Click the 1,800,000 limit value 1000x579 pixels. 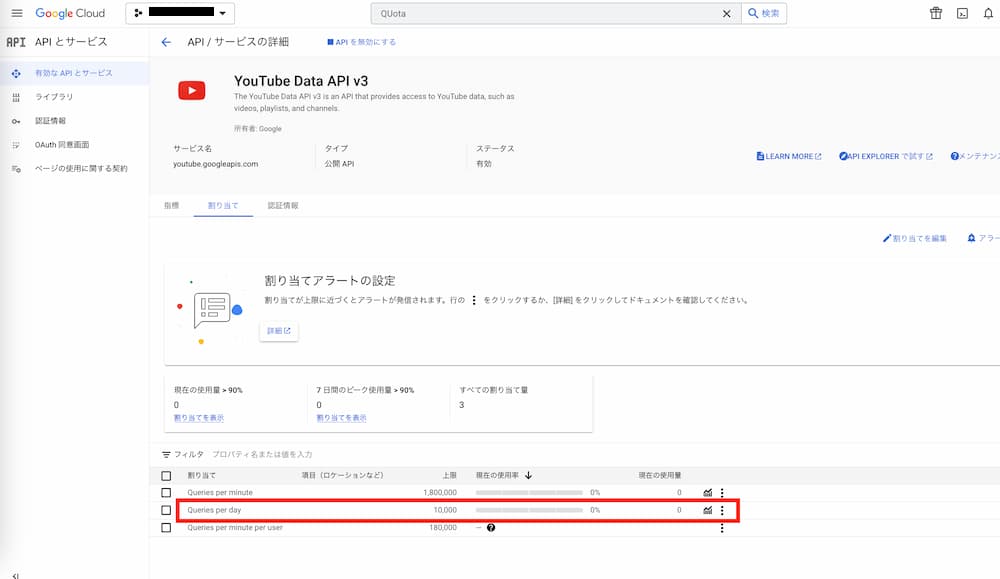440,493
